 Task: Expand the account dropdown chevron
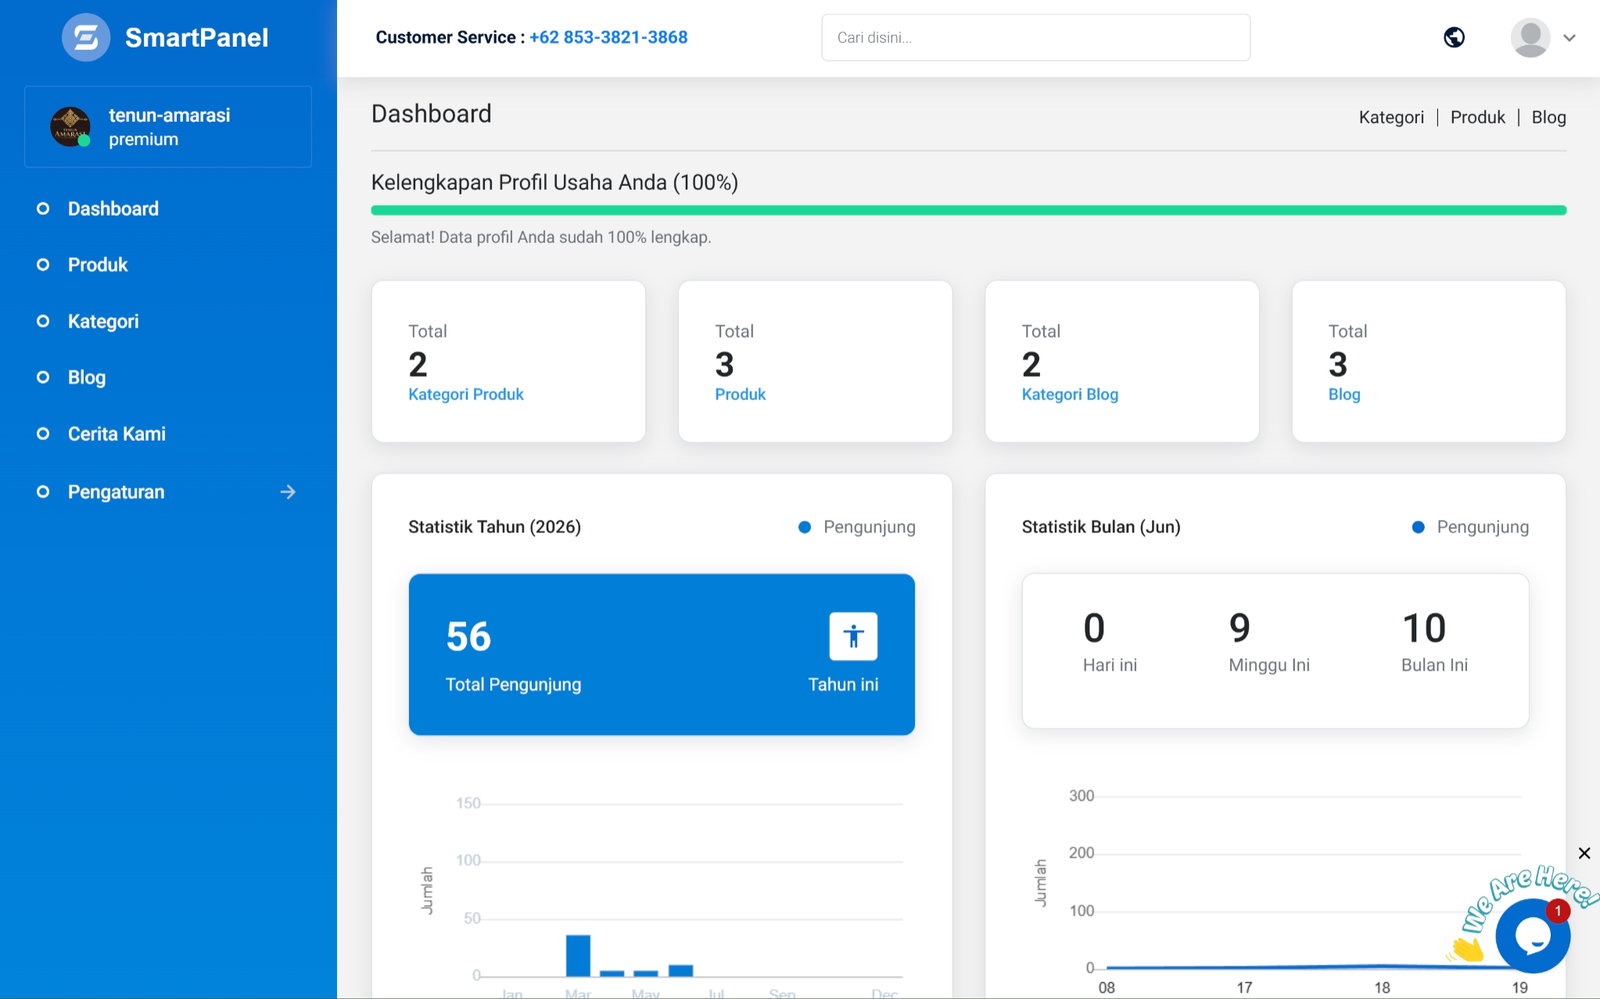1570,38
